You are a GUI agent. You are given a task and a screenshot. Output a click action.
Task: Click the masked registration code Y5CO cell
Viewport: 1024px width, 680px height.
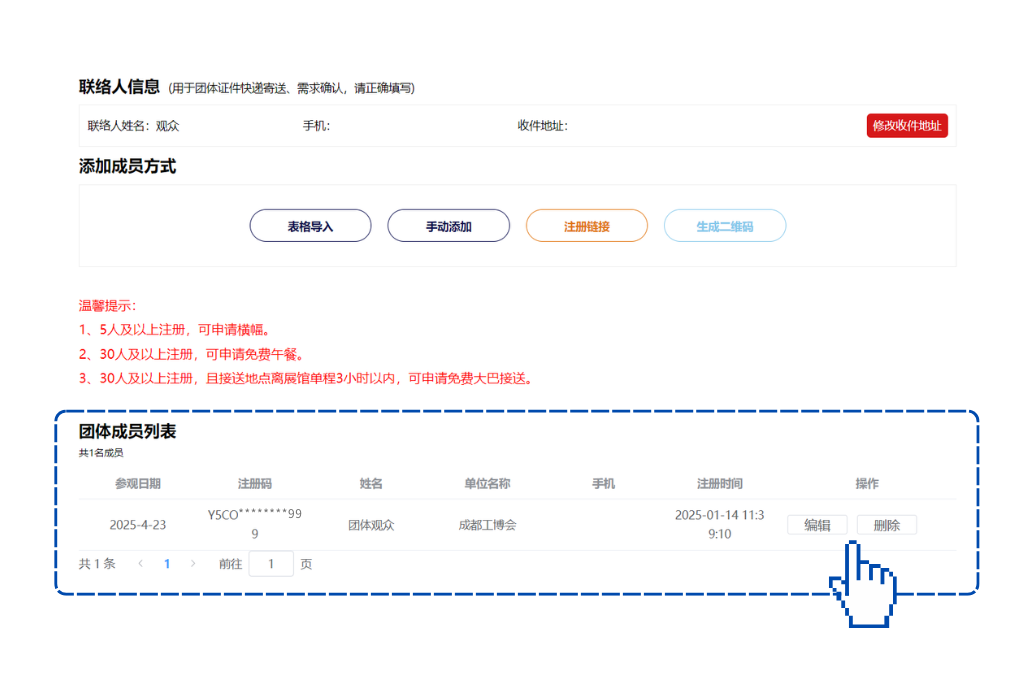(x=254, y=524)
